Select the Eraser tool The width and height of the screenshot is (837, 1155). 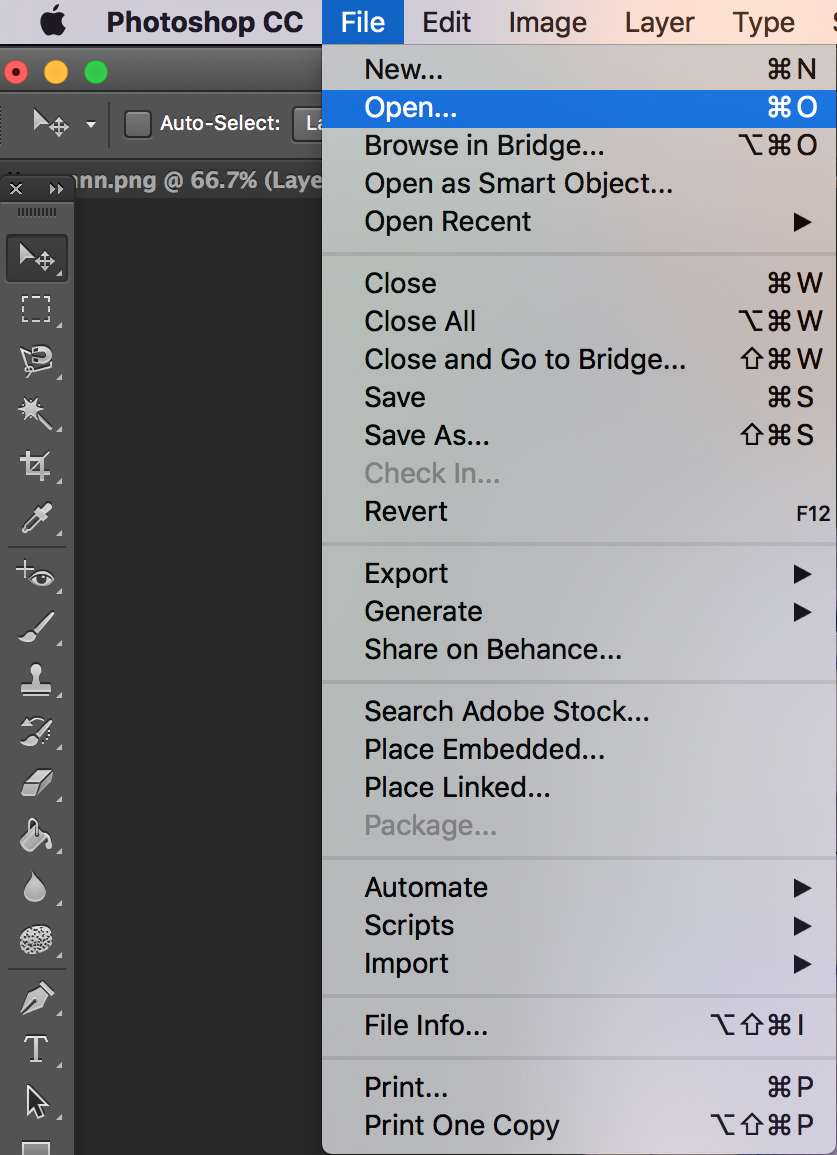[x=36, y=783]
